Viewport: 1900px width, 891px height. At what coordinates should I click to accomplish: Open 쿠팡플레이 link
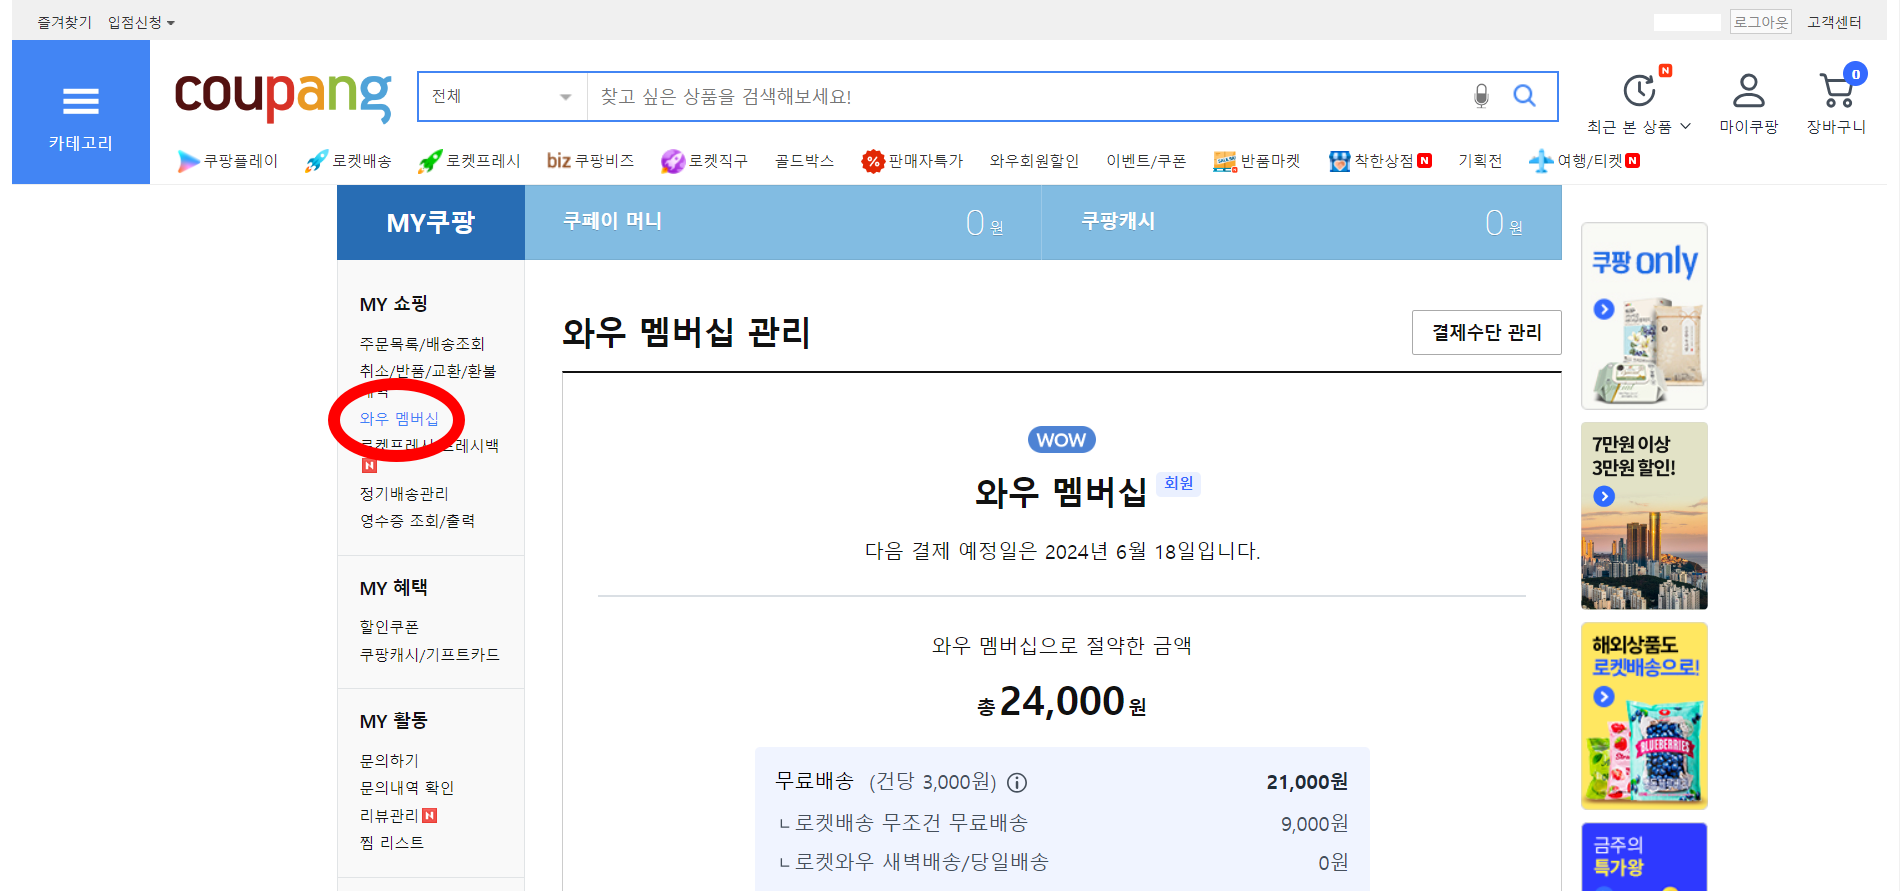point(228,161)
